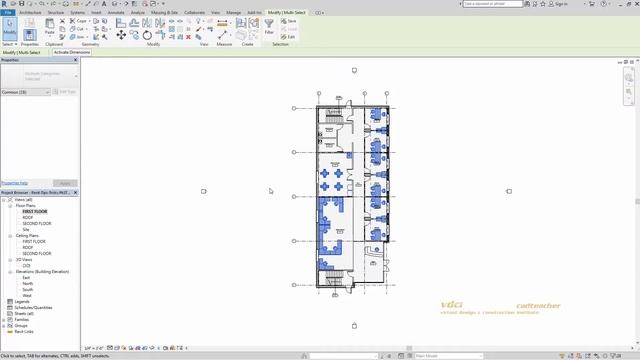Switch to the Manage ribbon tab
The height and width of the screenshot is (360, 640).
233,13
